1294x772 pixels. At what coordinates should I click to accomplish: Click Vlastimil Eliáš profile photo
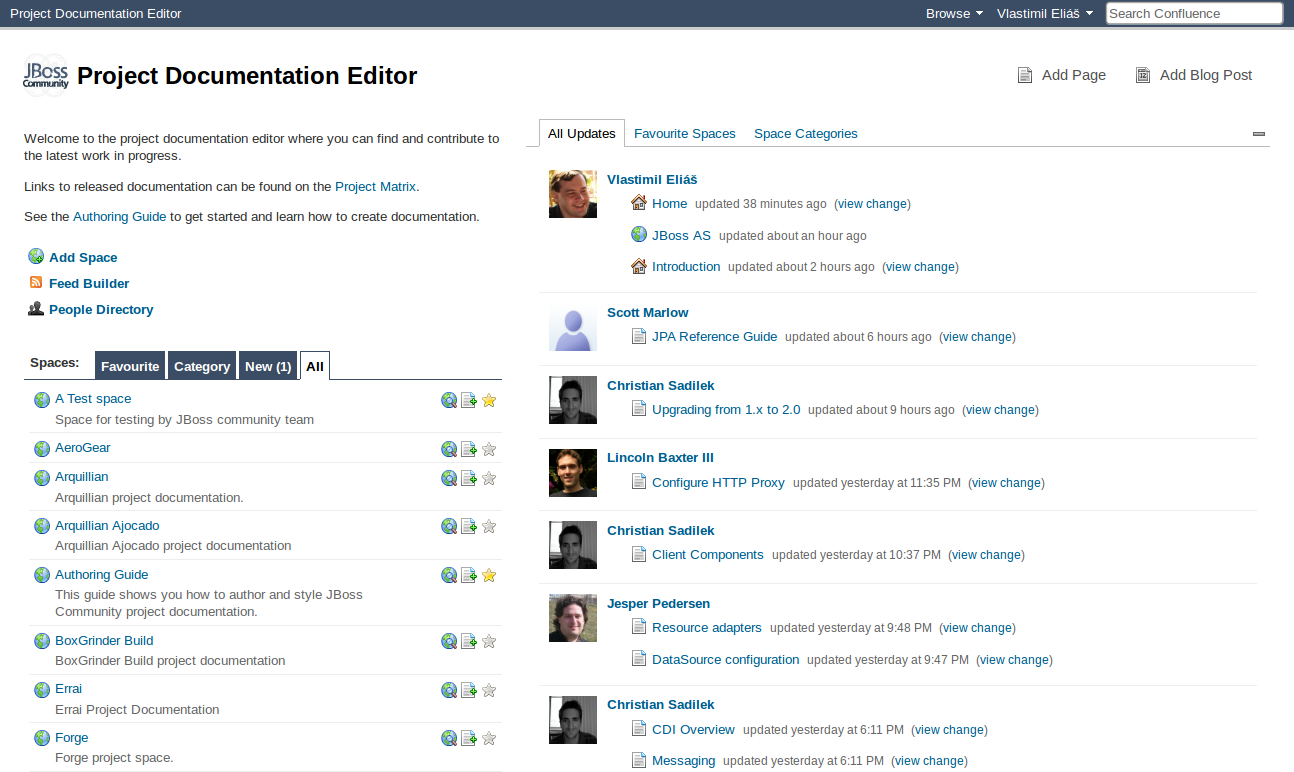(x=573, y=194)
